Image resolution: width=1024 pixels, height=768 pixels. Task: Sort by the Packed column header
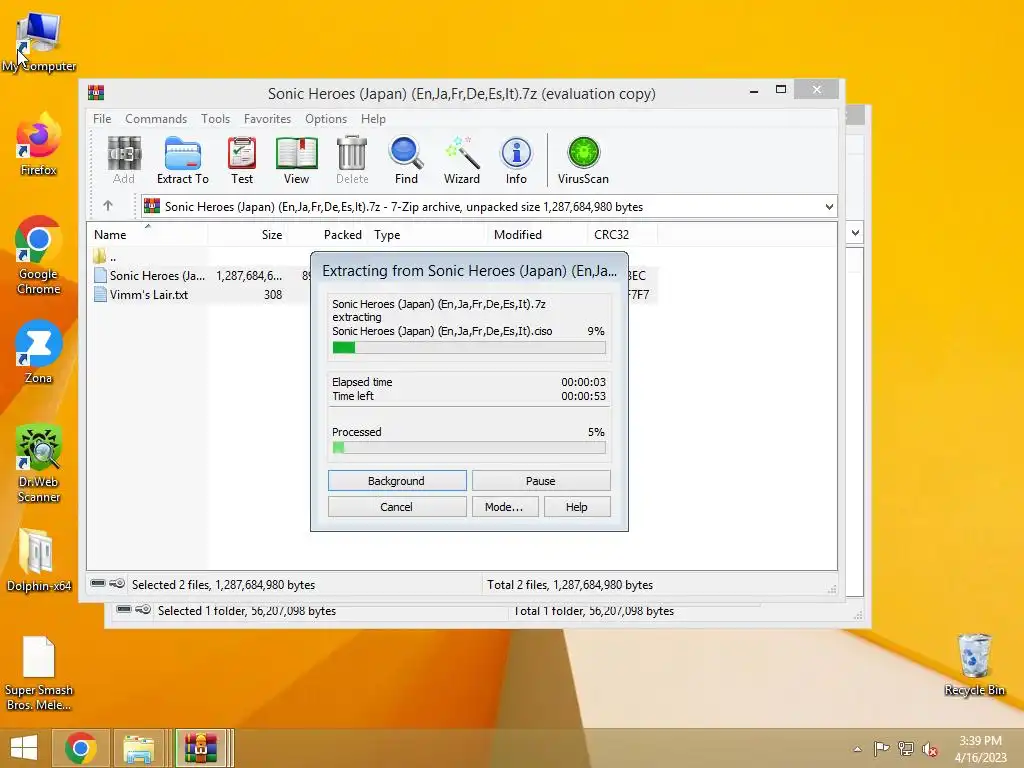pyautogui.click(x=328, y=234)
